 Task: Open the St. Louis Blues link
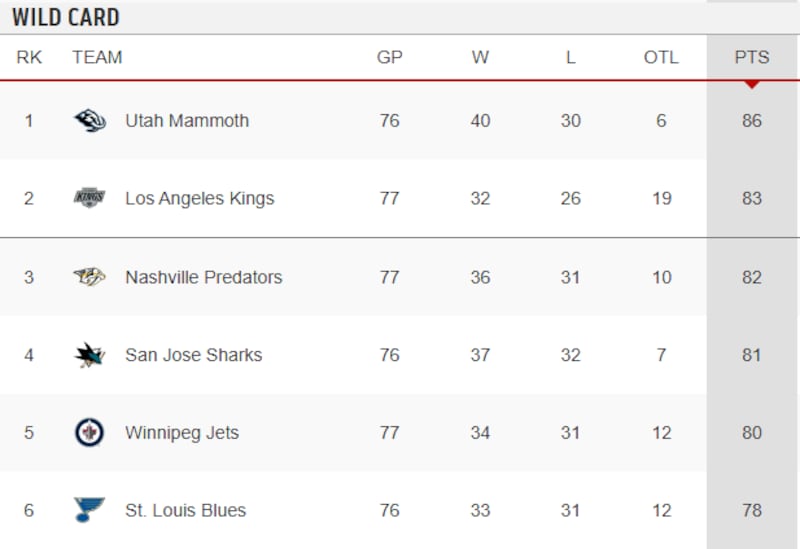(x=185, y=510)
